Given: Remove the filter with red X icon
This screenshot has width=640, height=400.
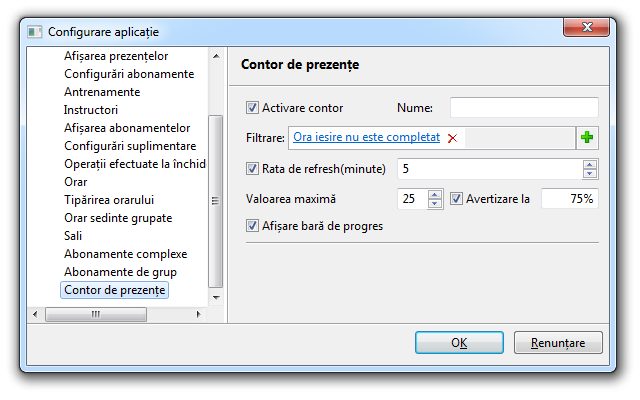Looking at the screenshot, I should [x=452, y=138].
